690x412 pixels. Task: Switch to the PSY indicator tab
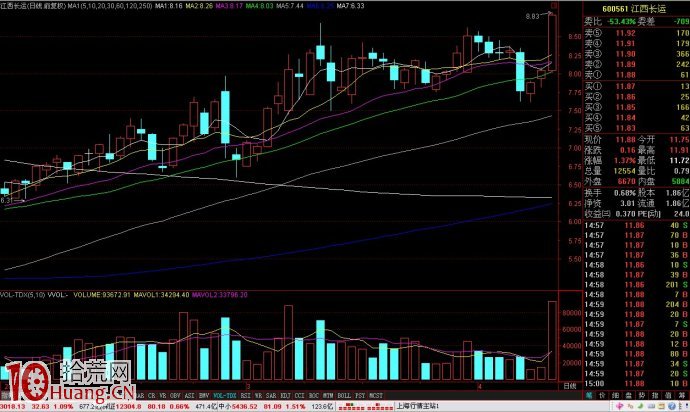360,396
